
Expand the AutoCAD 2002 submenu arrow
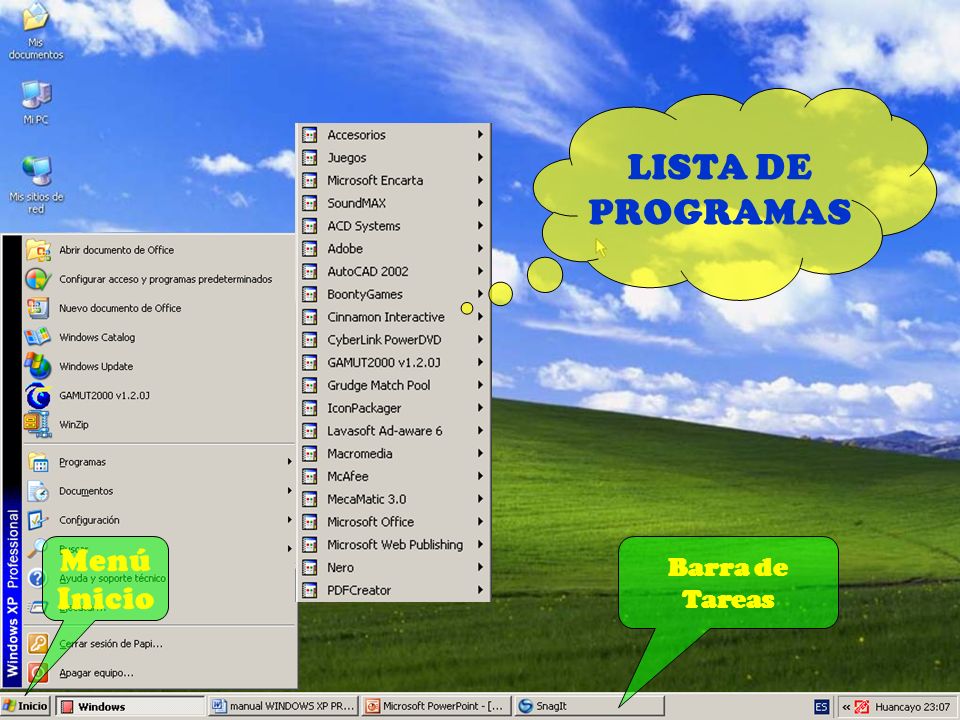[481, 271]
